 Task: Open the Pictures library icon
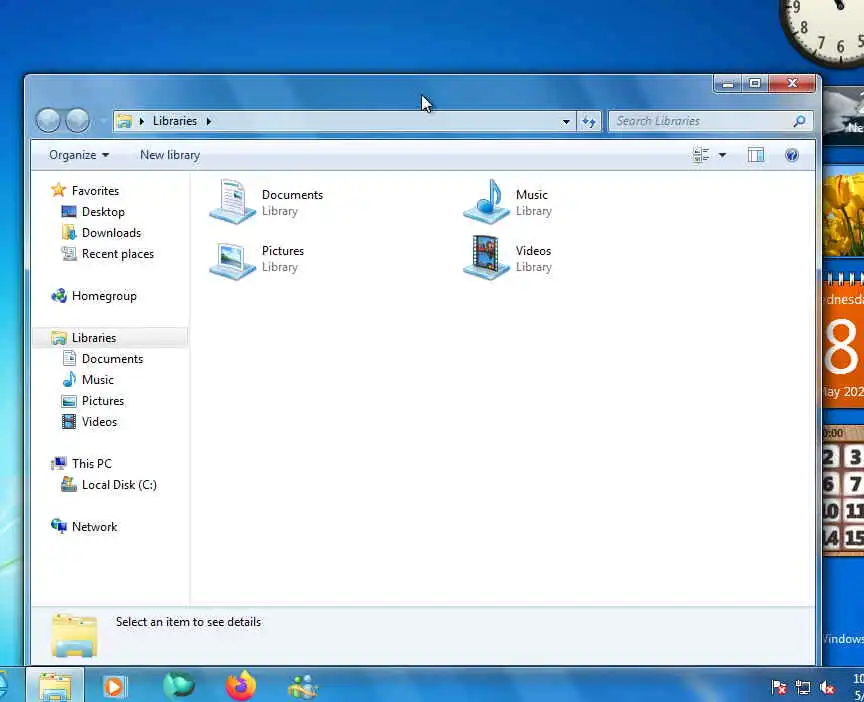[x=233, y=260]
